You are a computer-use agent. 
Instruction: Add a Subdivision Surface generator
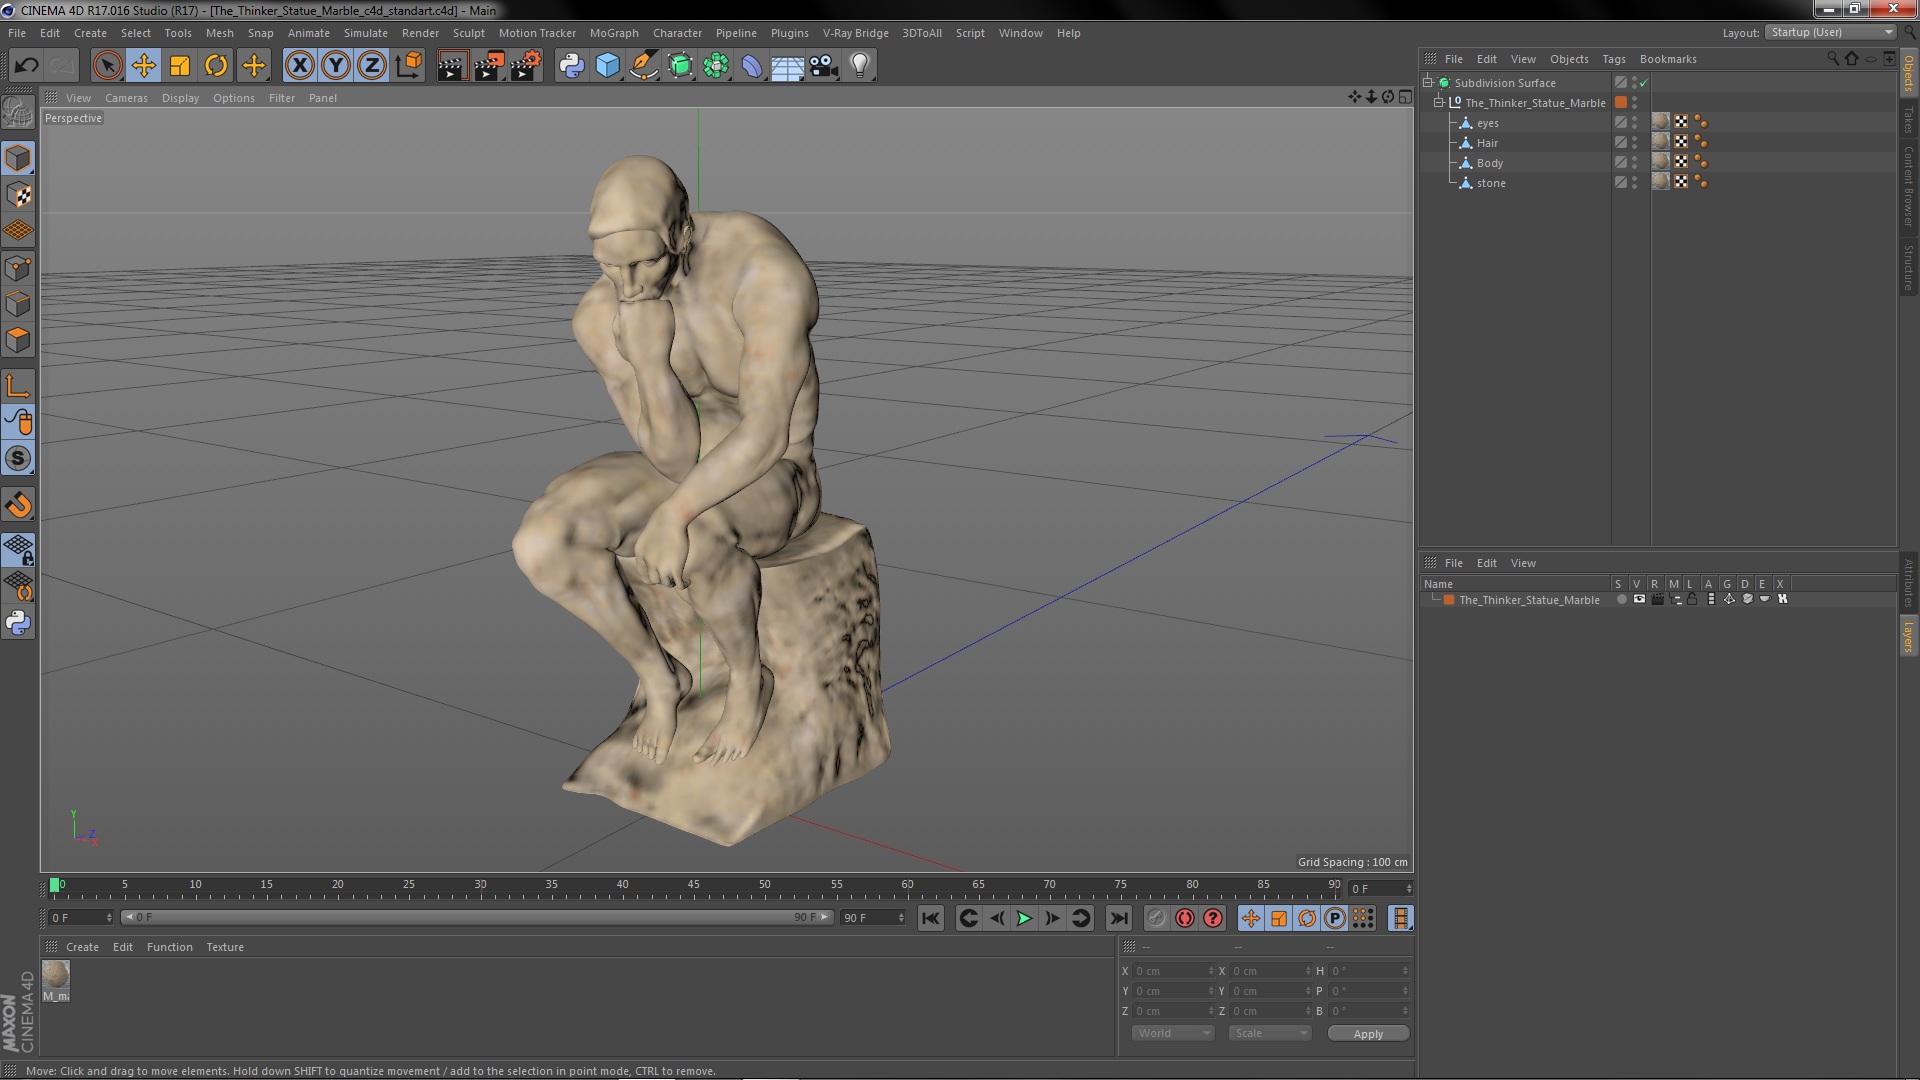(x=680, y=66)
